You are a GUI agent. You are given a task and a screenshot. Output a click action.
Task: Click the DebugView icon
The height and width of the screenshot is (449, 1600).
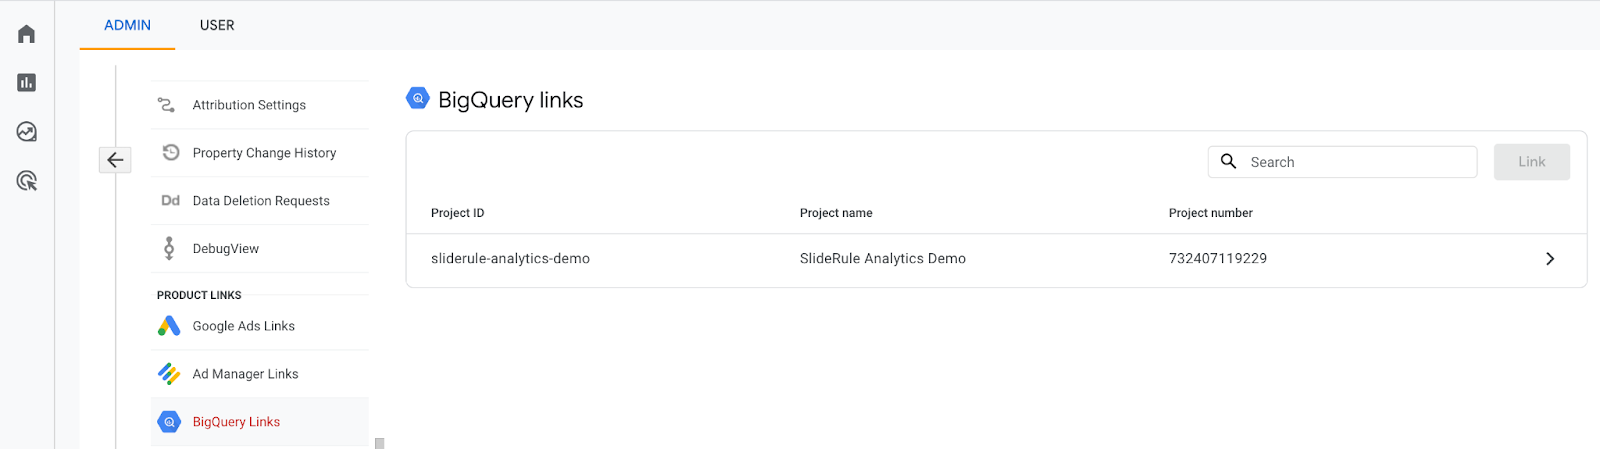point(169,248)
